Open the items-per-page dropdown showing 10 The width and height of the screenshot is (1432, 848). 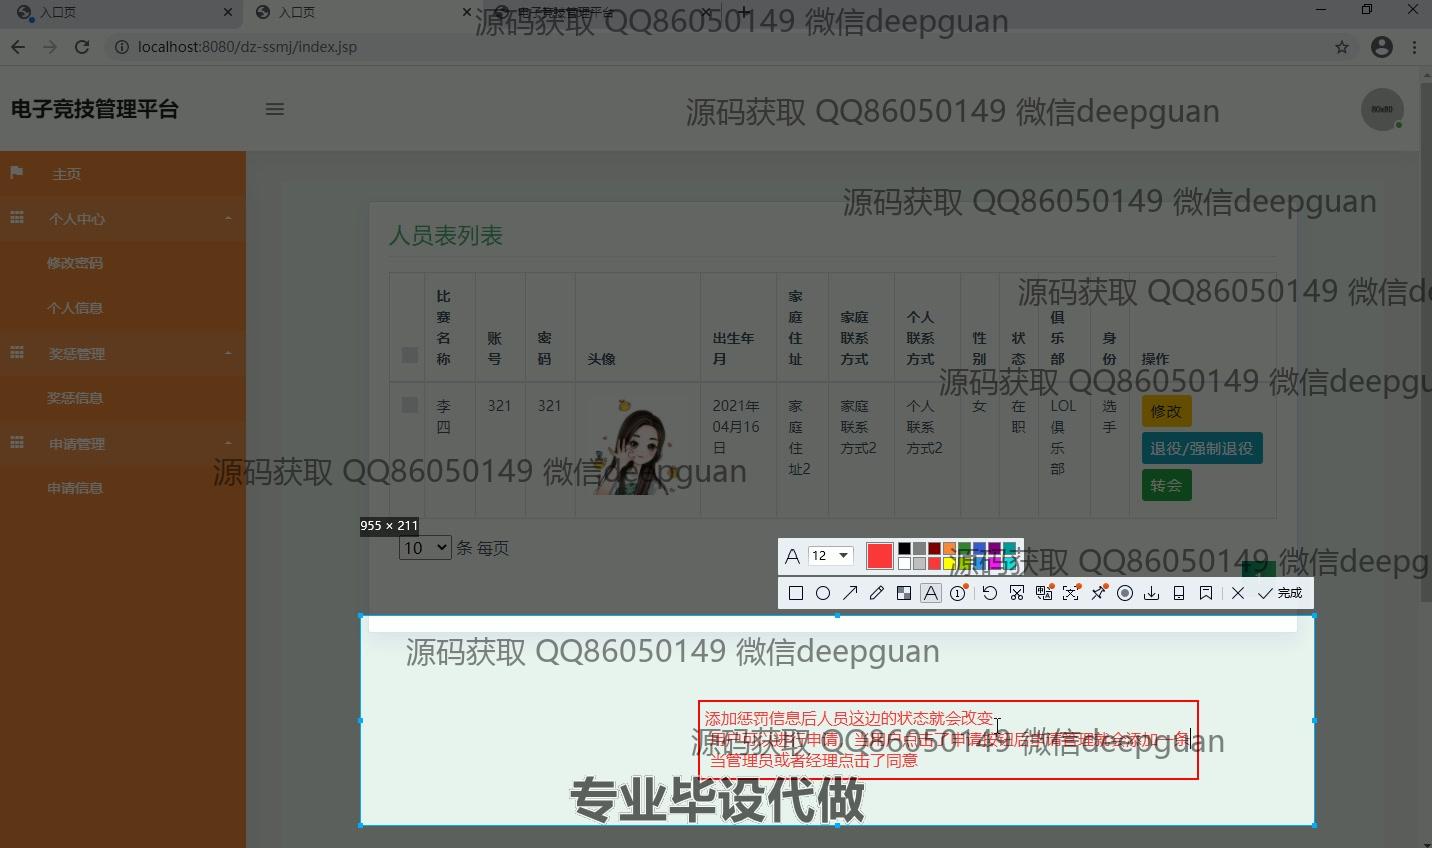[x=424, y=547]
